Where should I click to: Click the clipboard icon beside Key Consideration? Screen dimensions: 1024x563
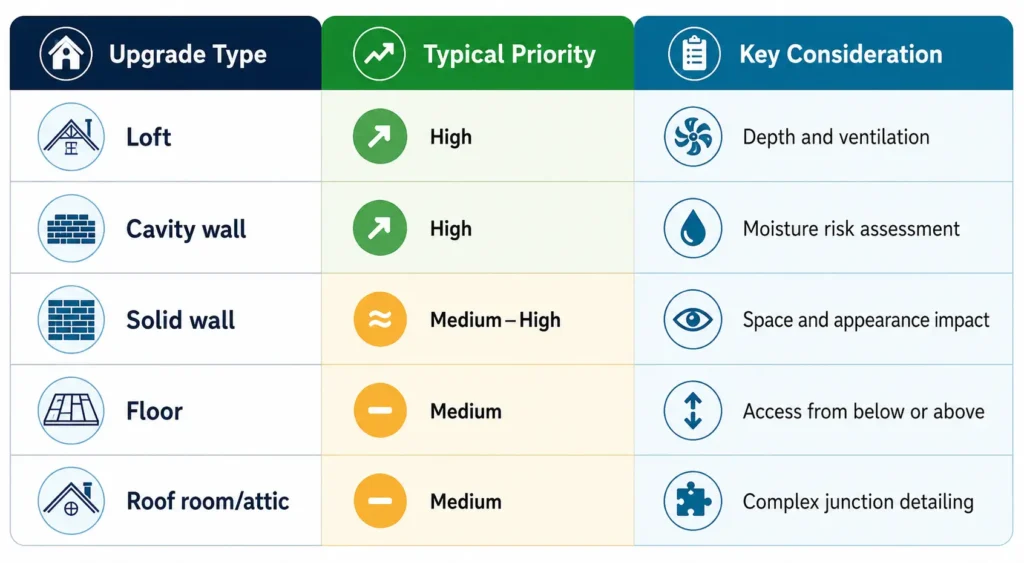pyautogui.click(x=694, y=54)
